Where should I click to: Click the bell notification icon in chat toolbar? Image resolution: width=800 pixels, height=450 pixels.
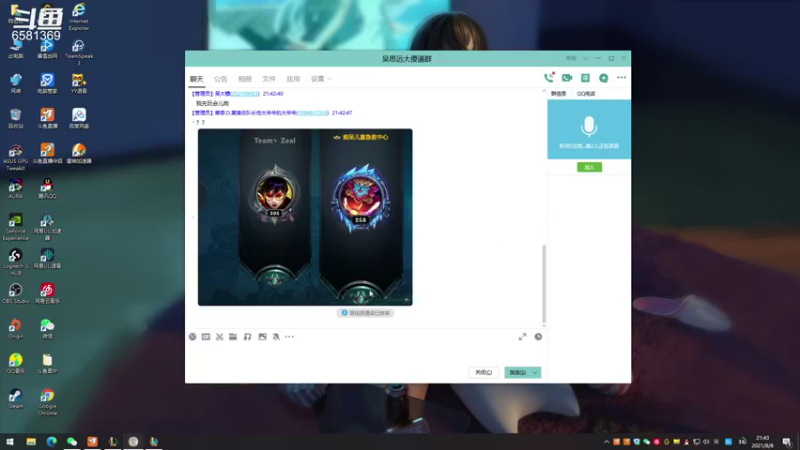[x=276, y=337]
